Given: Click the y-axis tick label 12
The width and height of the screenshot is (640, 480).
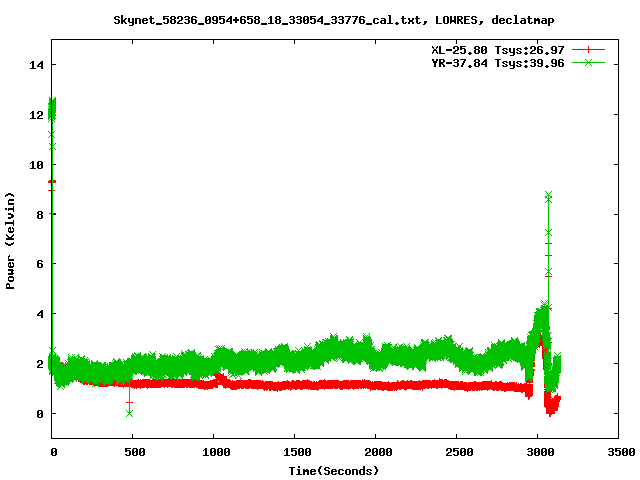Looking at the screenshot, I should 36,115.
